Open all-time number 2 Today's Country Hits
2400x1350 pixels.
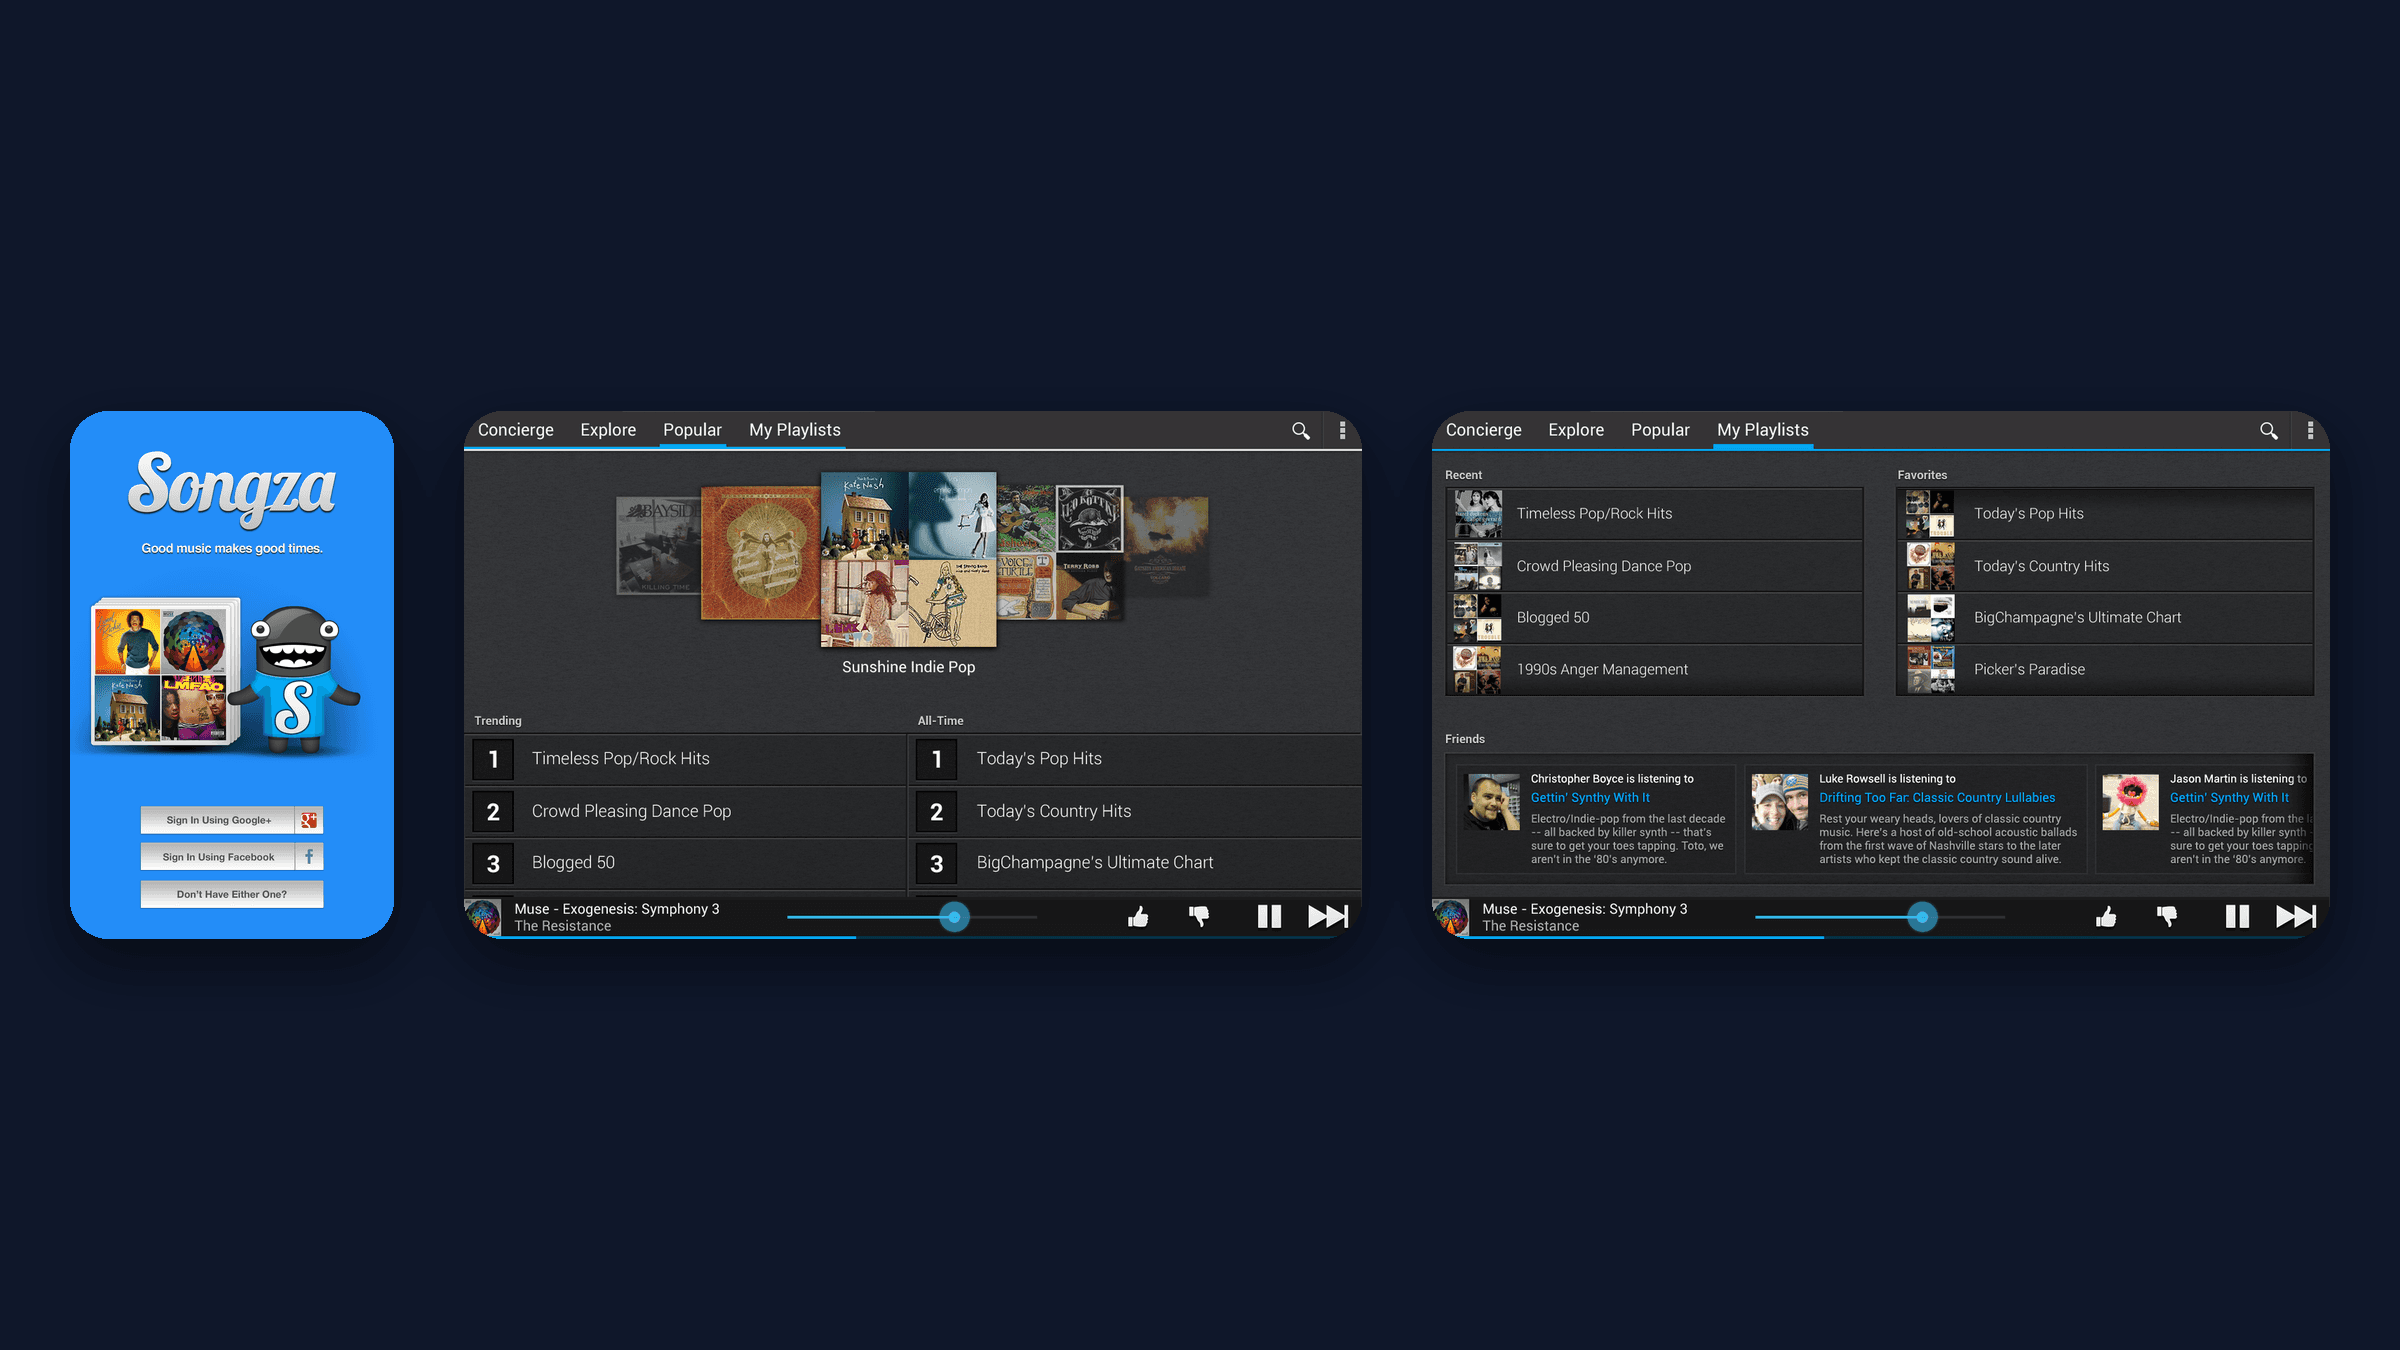[x=1135, y=811]
